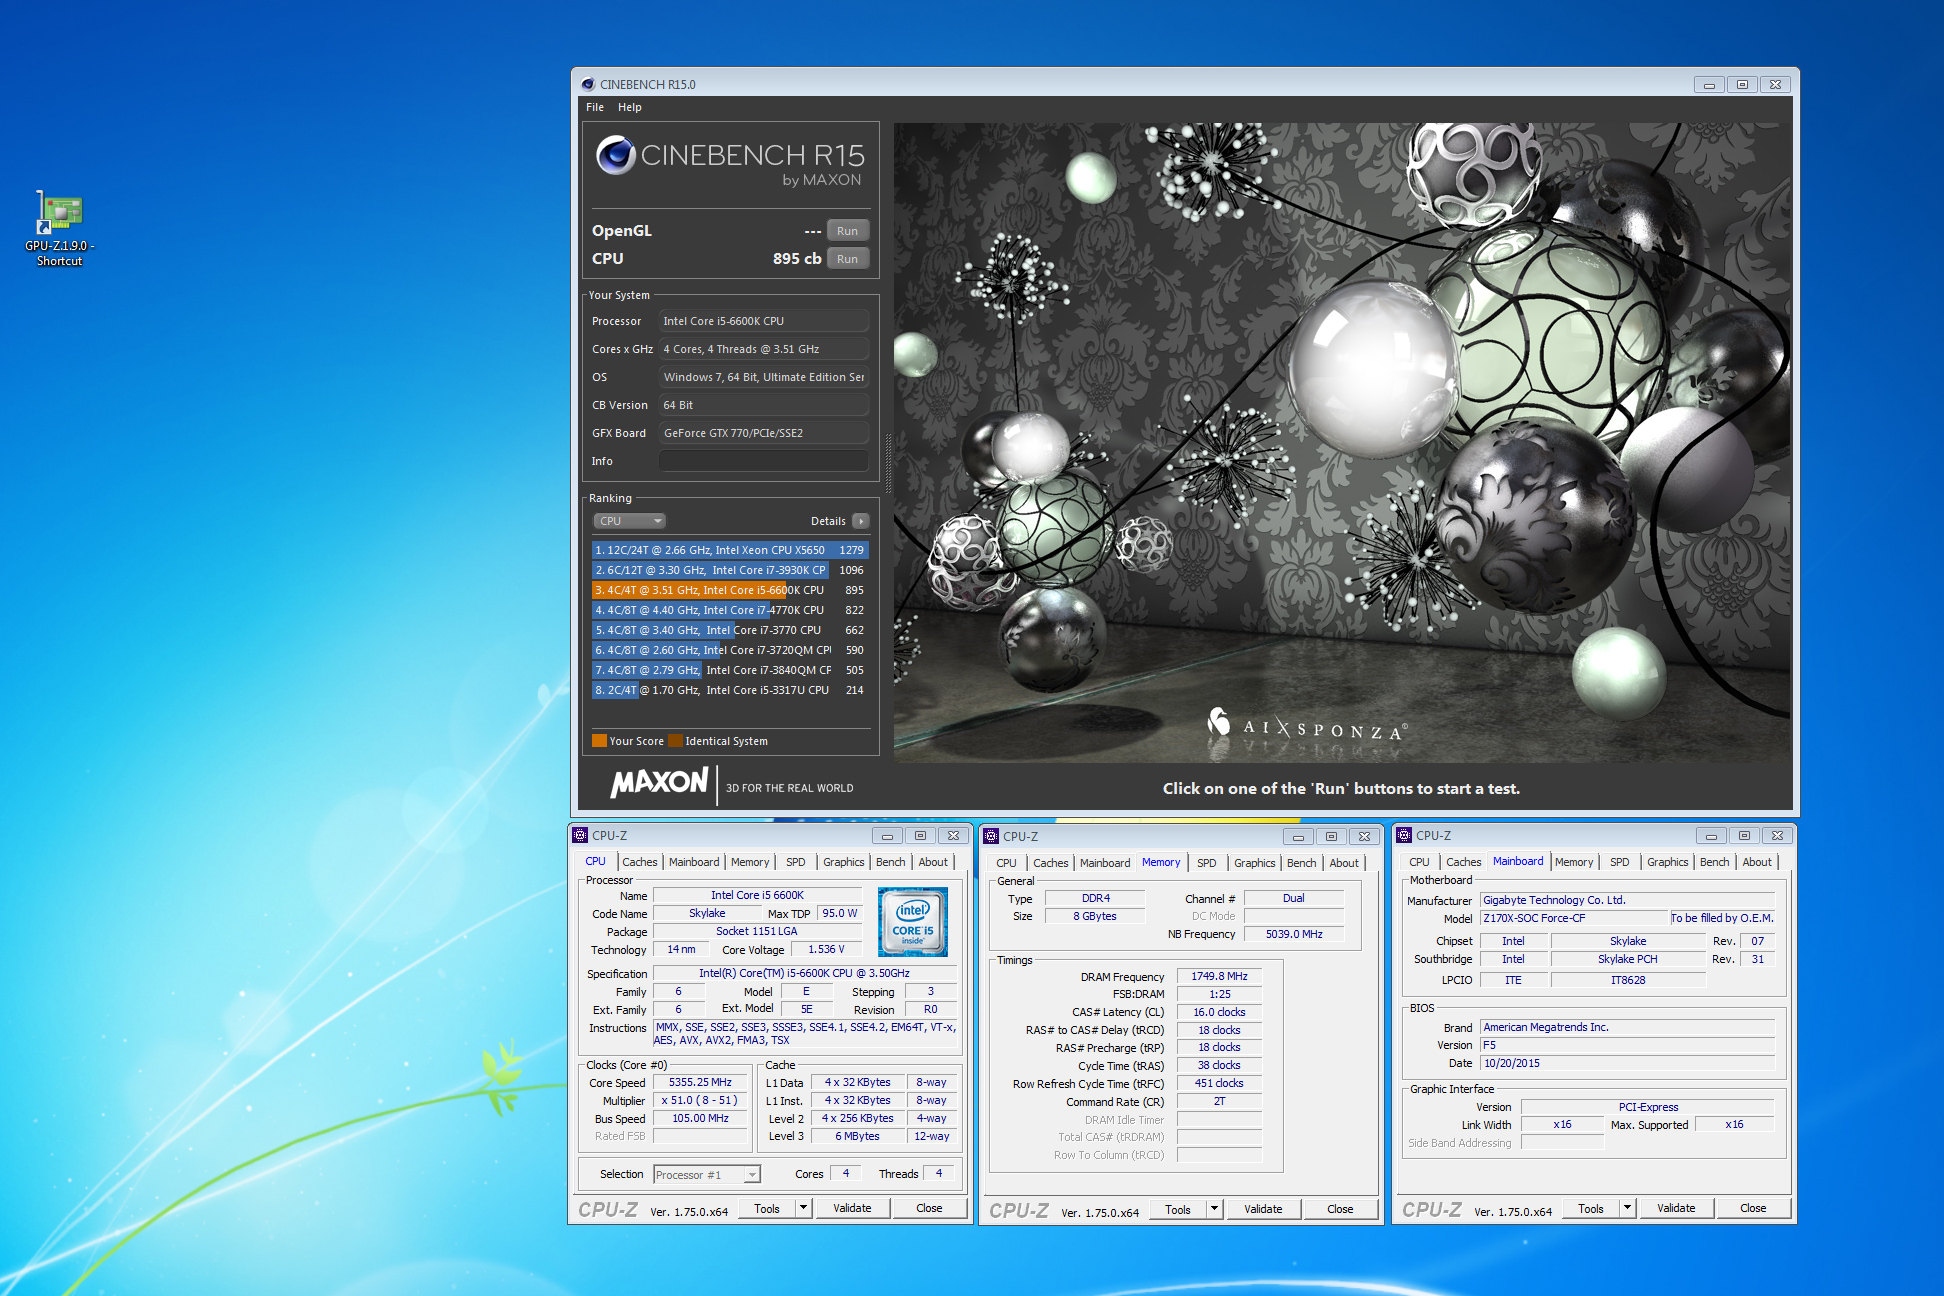Switch to CPU tab in Memory tab window of CPU-Z
The height and width of the screenshot is (1296, 1944).
tap(1006, 863)
